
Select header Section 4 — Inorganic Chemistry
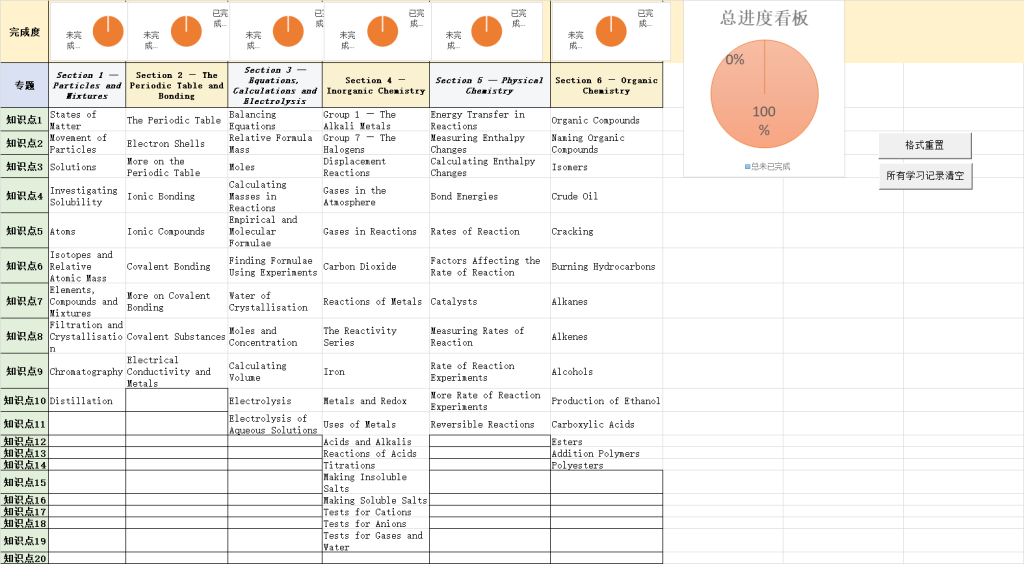tap(376, 86)
